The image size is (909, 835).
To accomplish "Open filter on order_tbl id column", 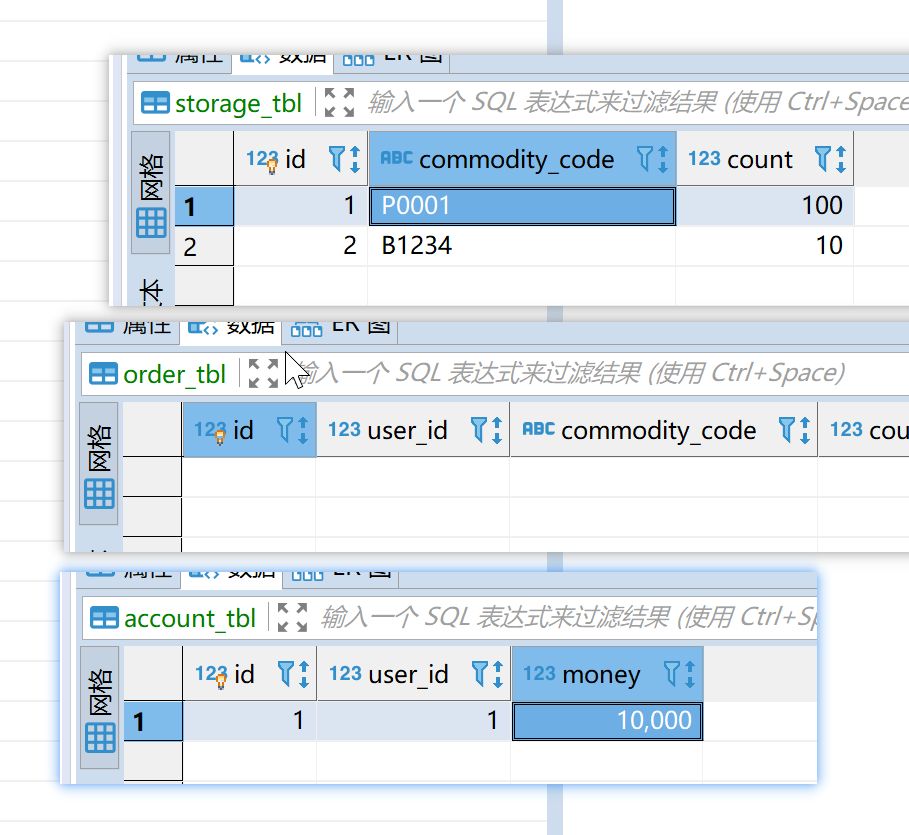I will (285, 430).
